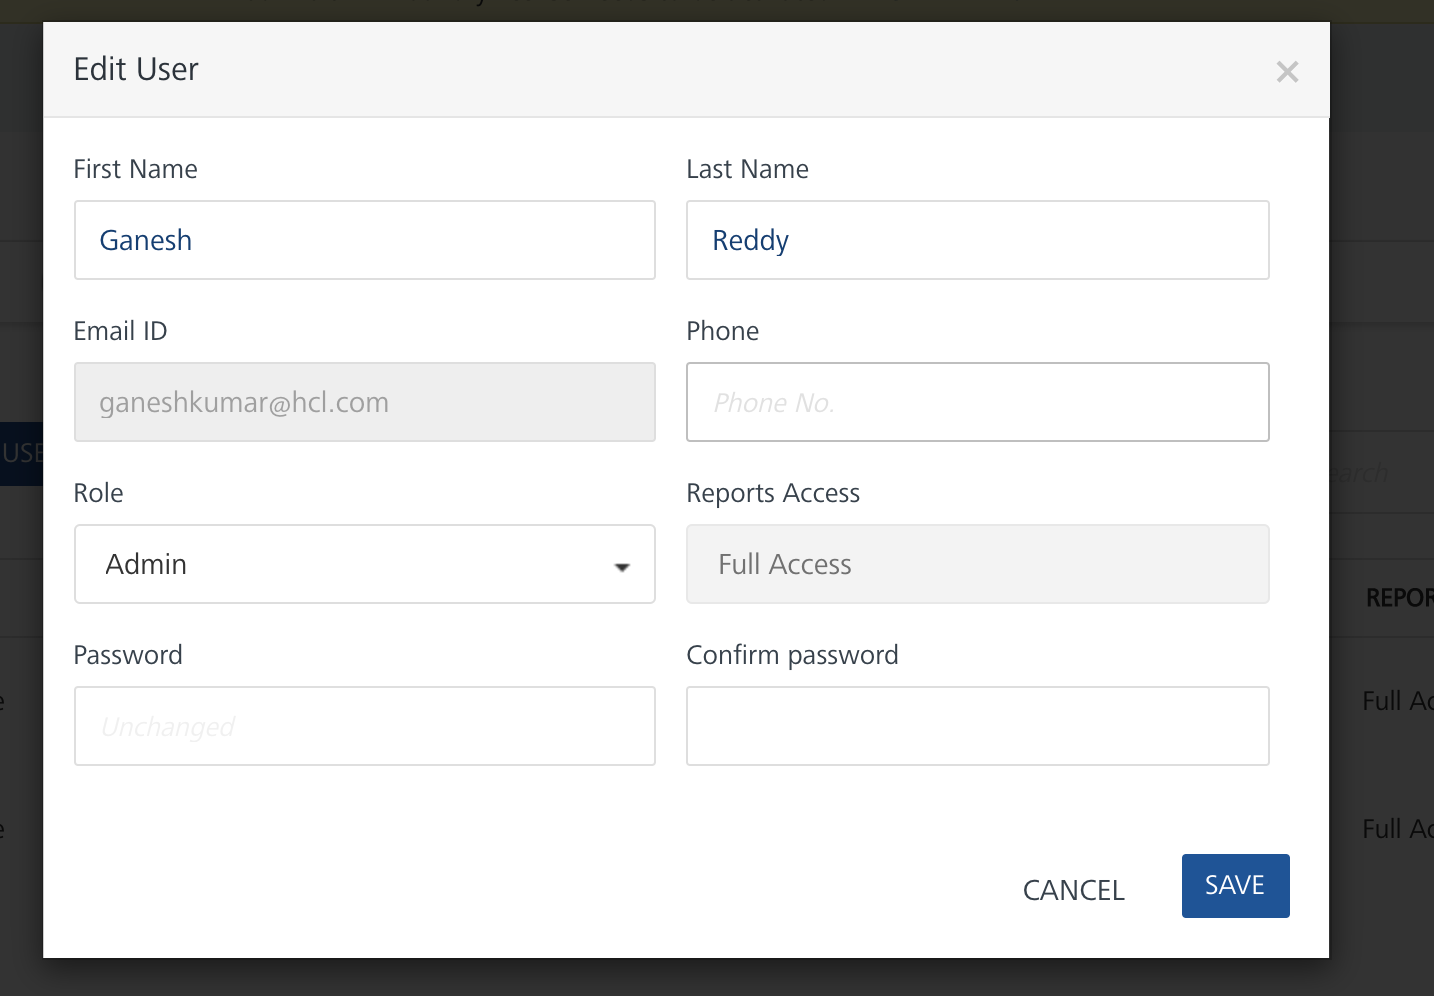Close the Edit User dialog with X
Screen dimensions: 1434x996
pyautogui.click(x=1287, y=72)
